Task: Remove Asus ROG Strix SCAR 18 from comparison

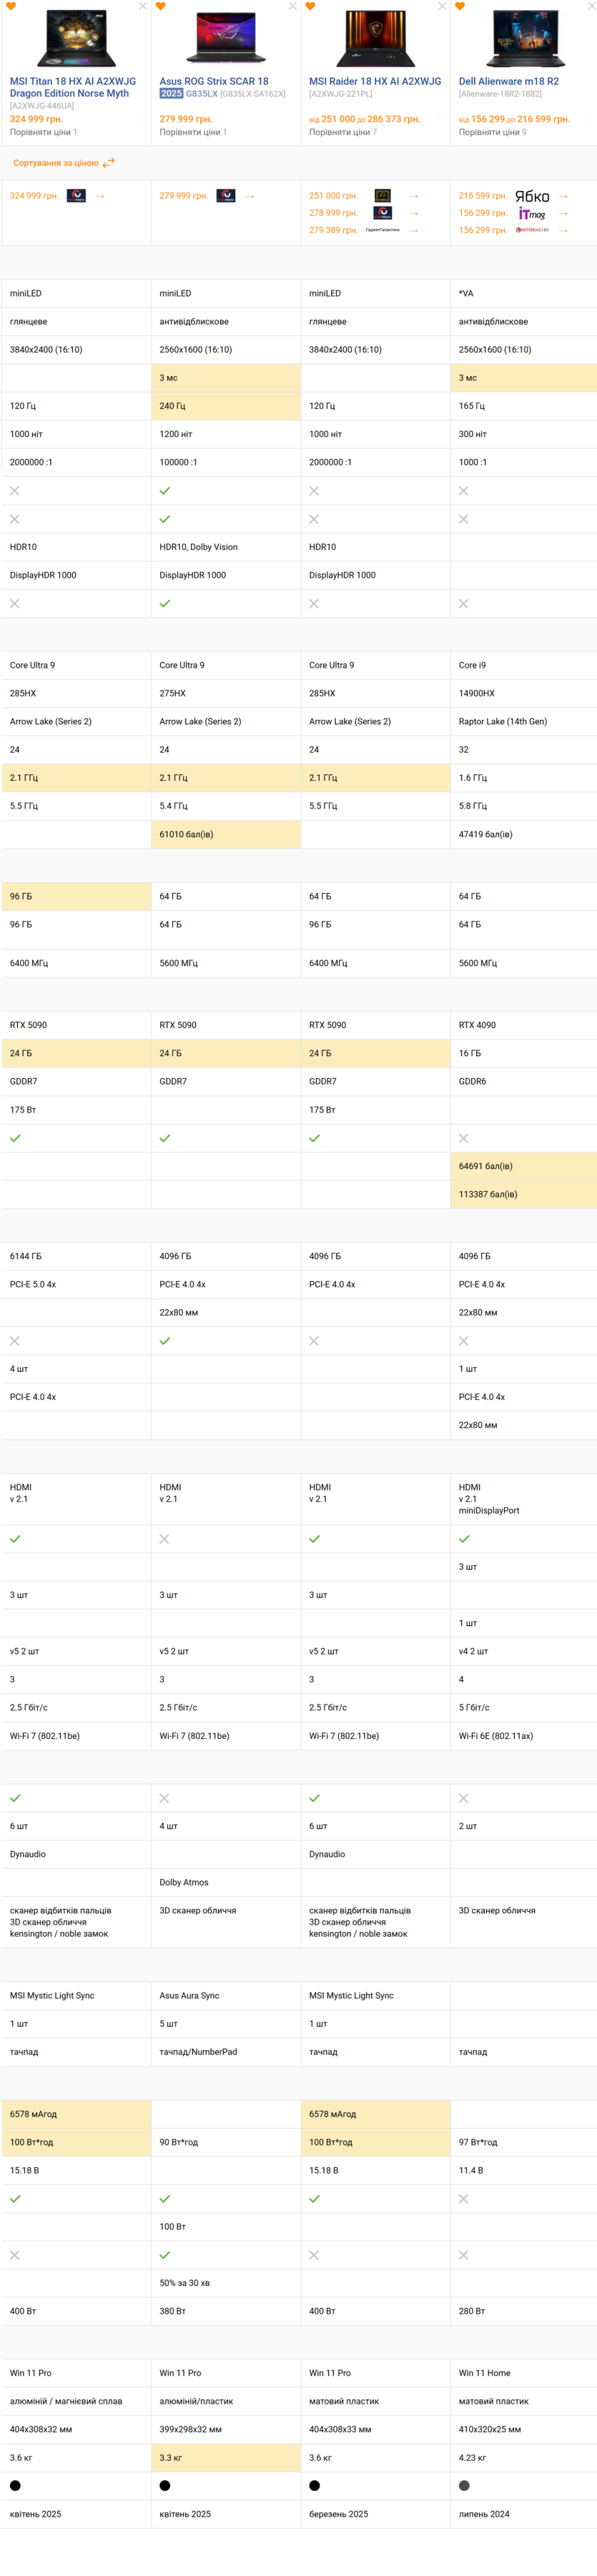Action: pos(292,6)
